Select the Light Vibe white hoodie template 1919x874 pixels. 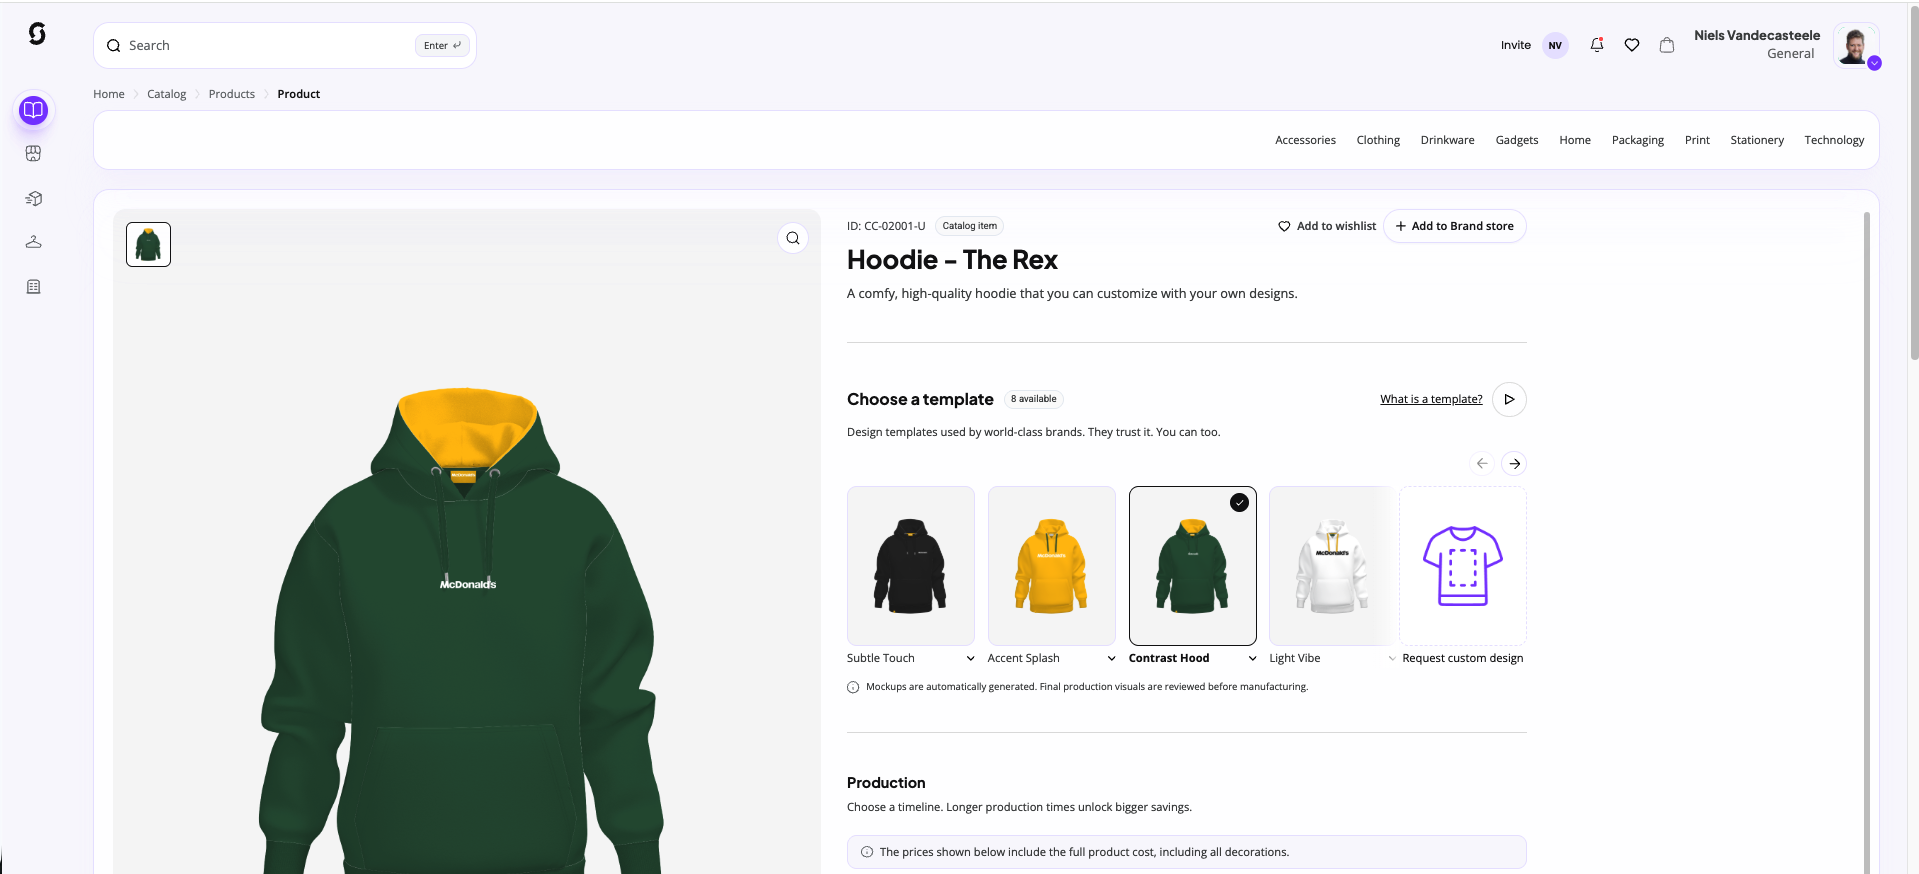coord(1332,566)
